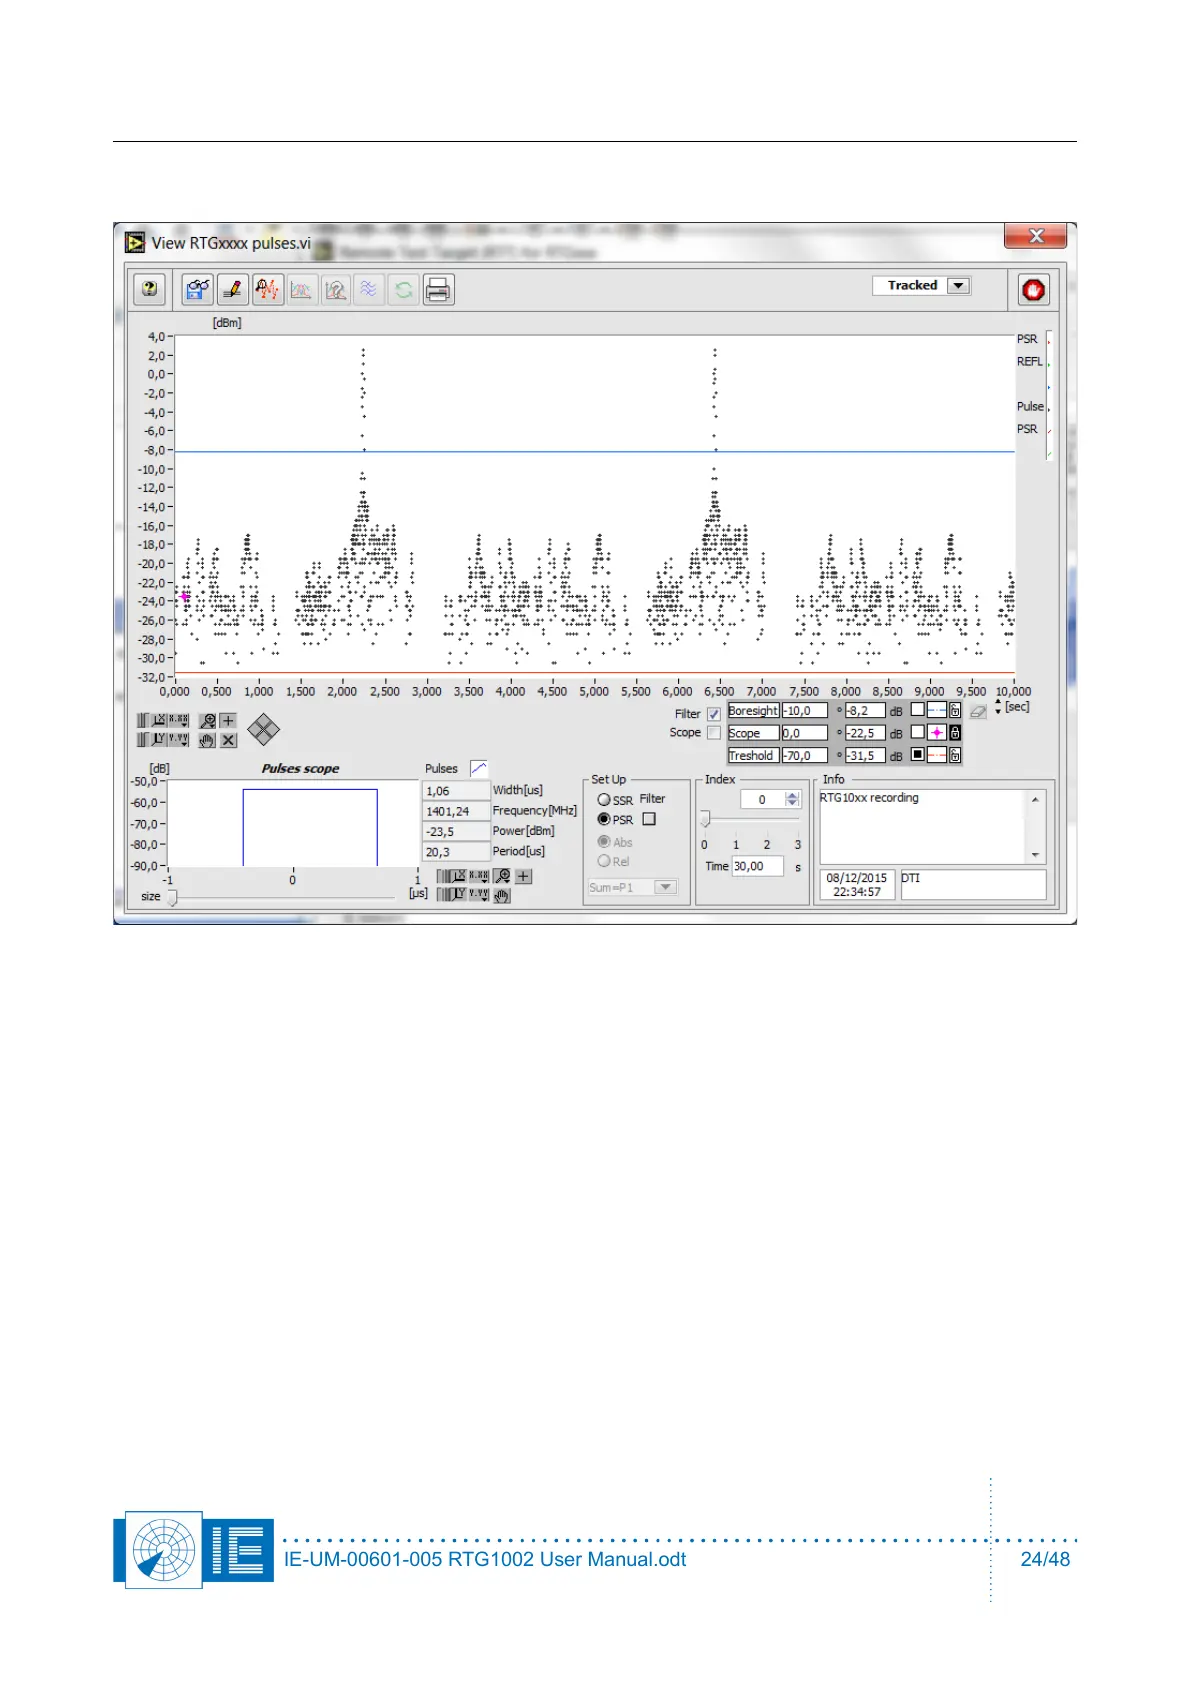Click the Boresight cursor name field
The image size is (1190, 1684).
click(x=753, y=711)
